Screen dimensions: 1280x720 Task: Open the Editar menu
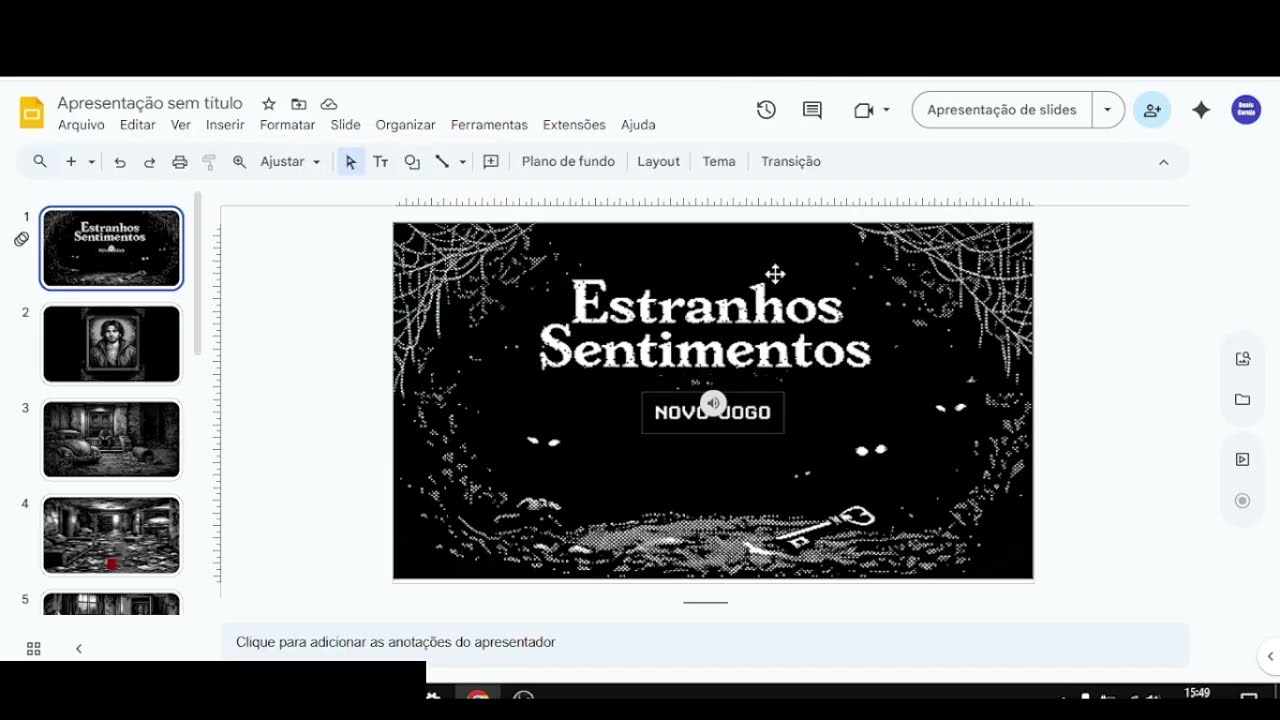click(x=138, y=125)
